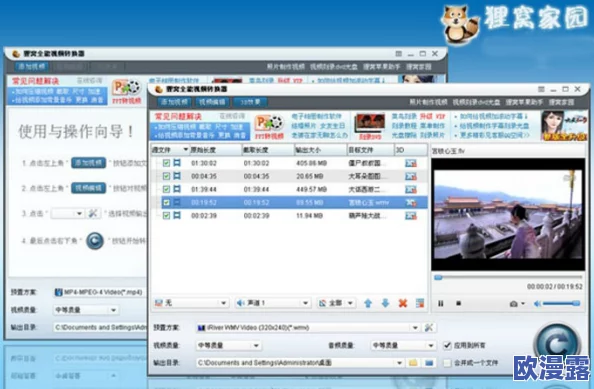Move selected file up with the blue arrow
Viewport: 594px width, 389px height.
[x=368, y=303]
